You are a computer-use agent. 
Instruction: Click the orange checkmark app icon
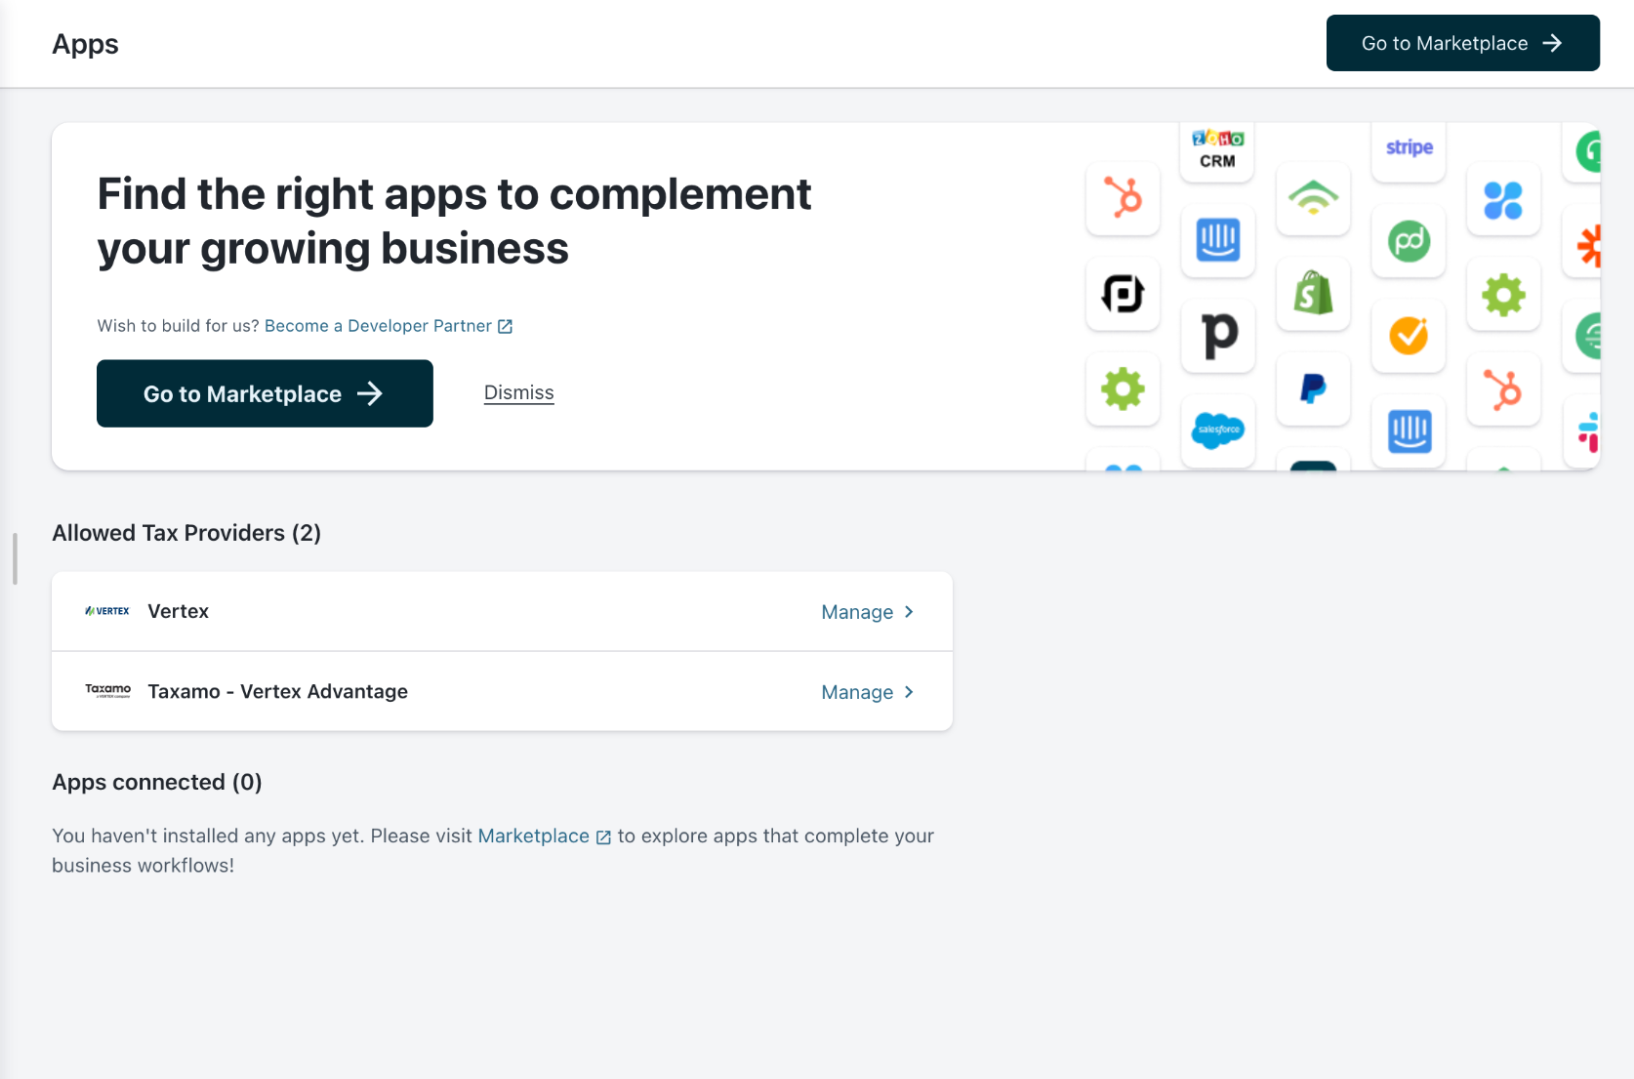tap(1408, 336)
